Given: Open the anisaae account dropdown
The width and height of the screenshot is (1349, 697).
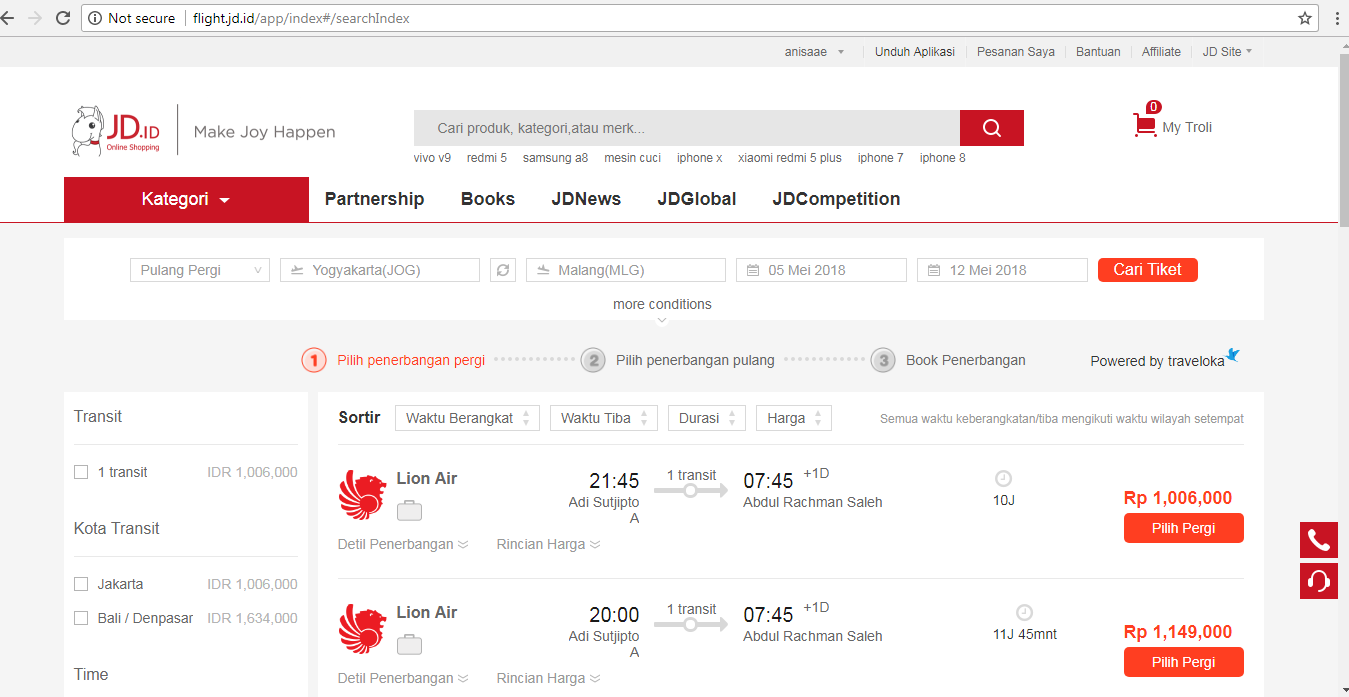Looking at the screenshot, I should click(814, 52).
